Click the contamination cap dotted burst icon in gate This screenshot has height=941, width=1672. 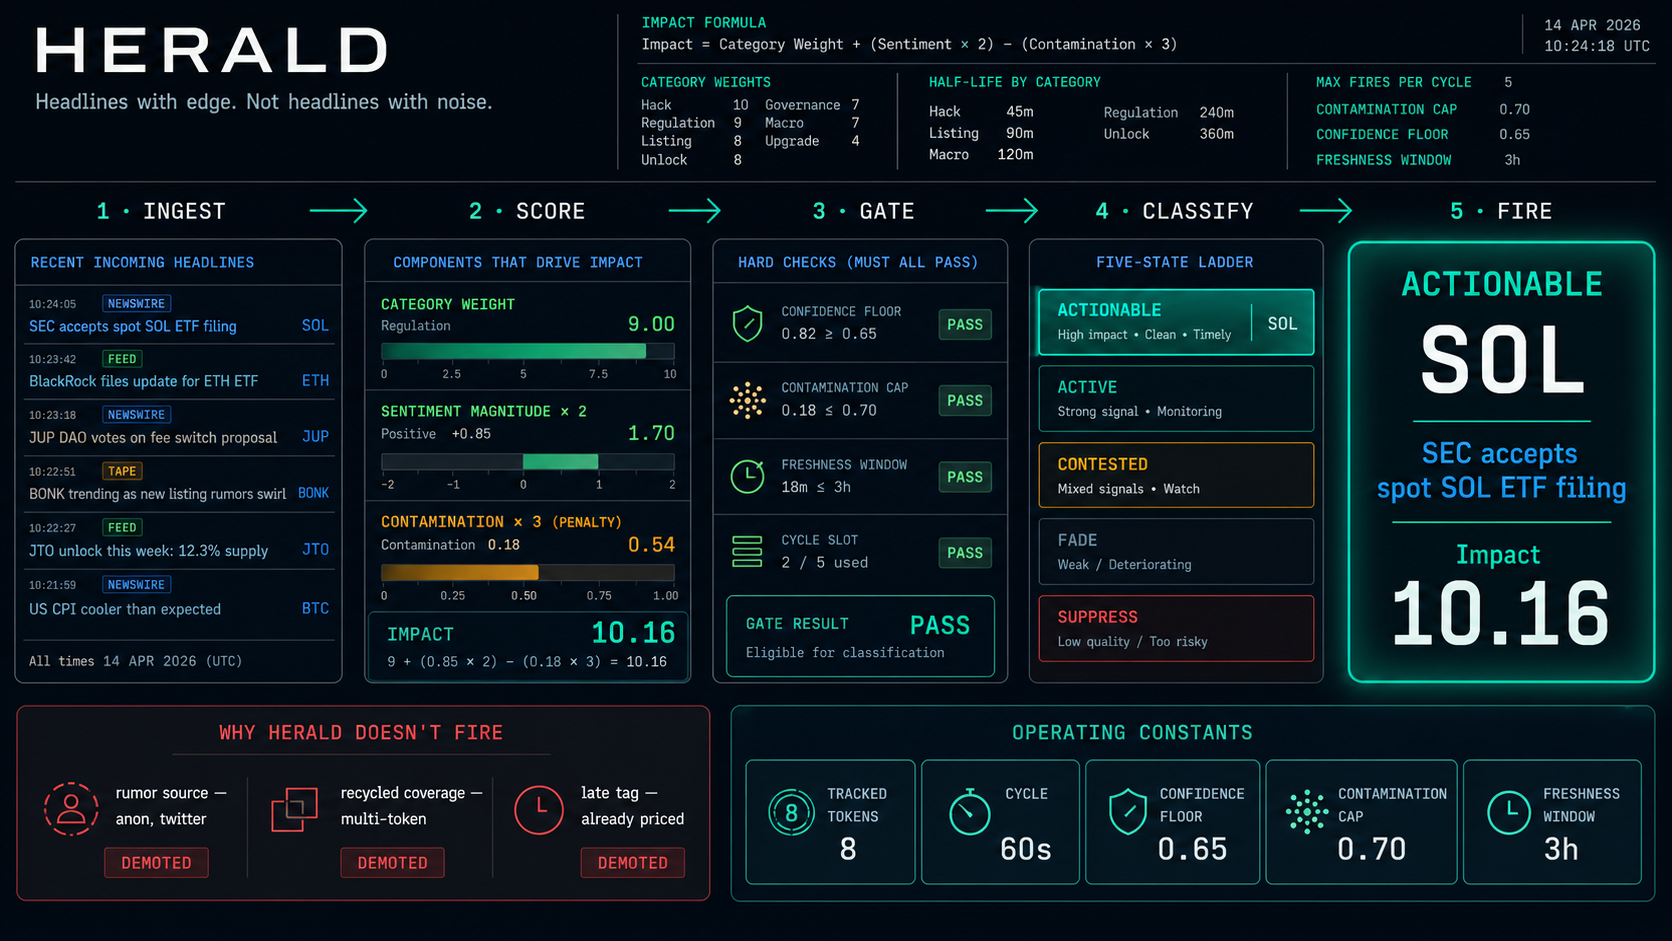747,400
